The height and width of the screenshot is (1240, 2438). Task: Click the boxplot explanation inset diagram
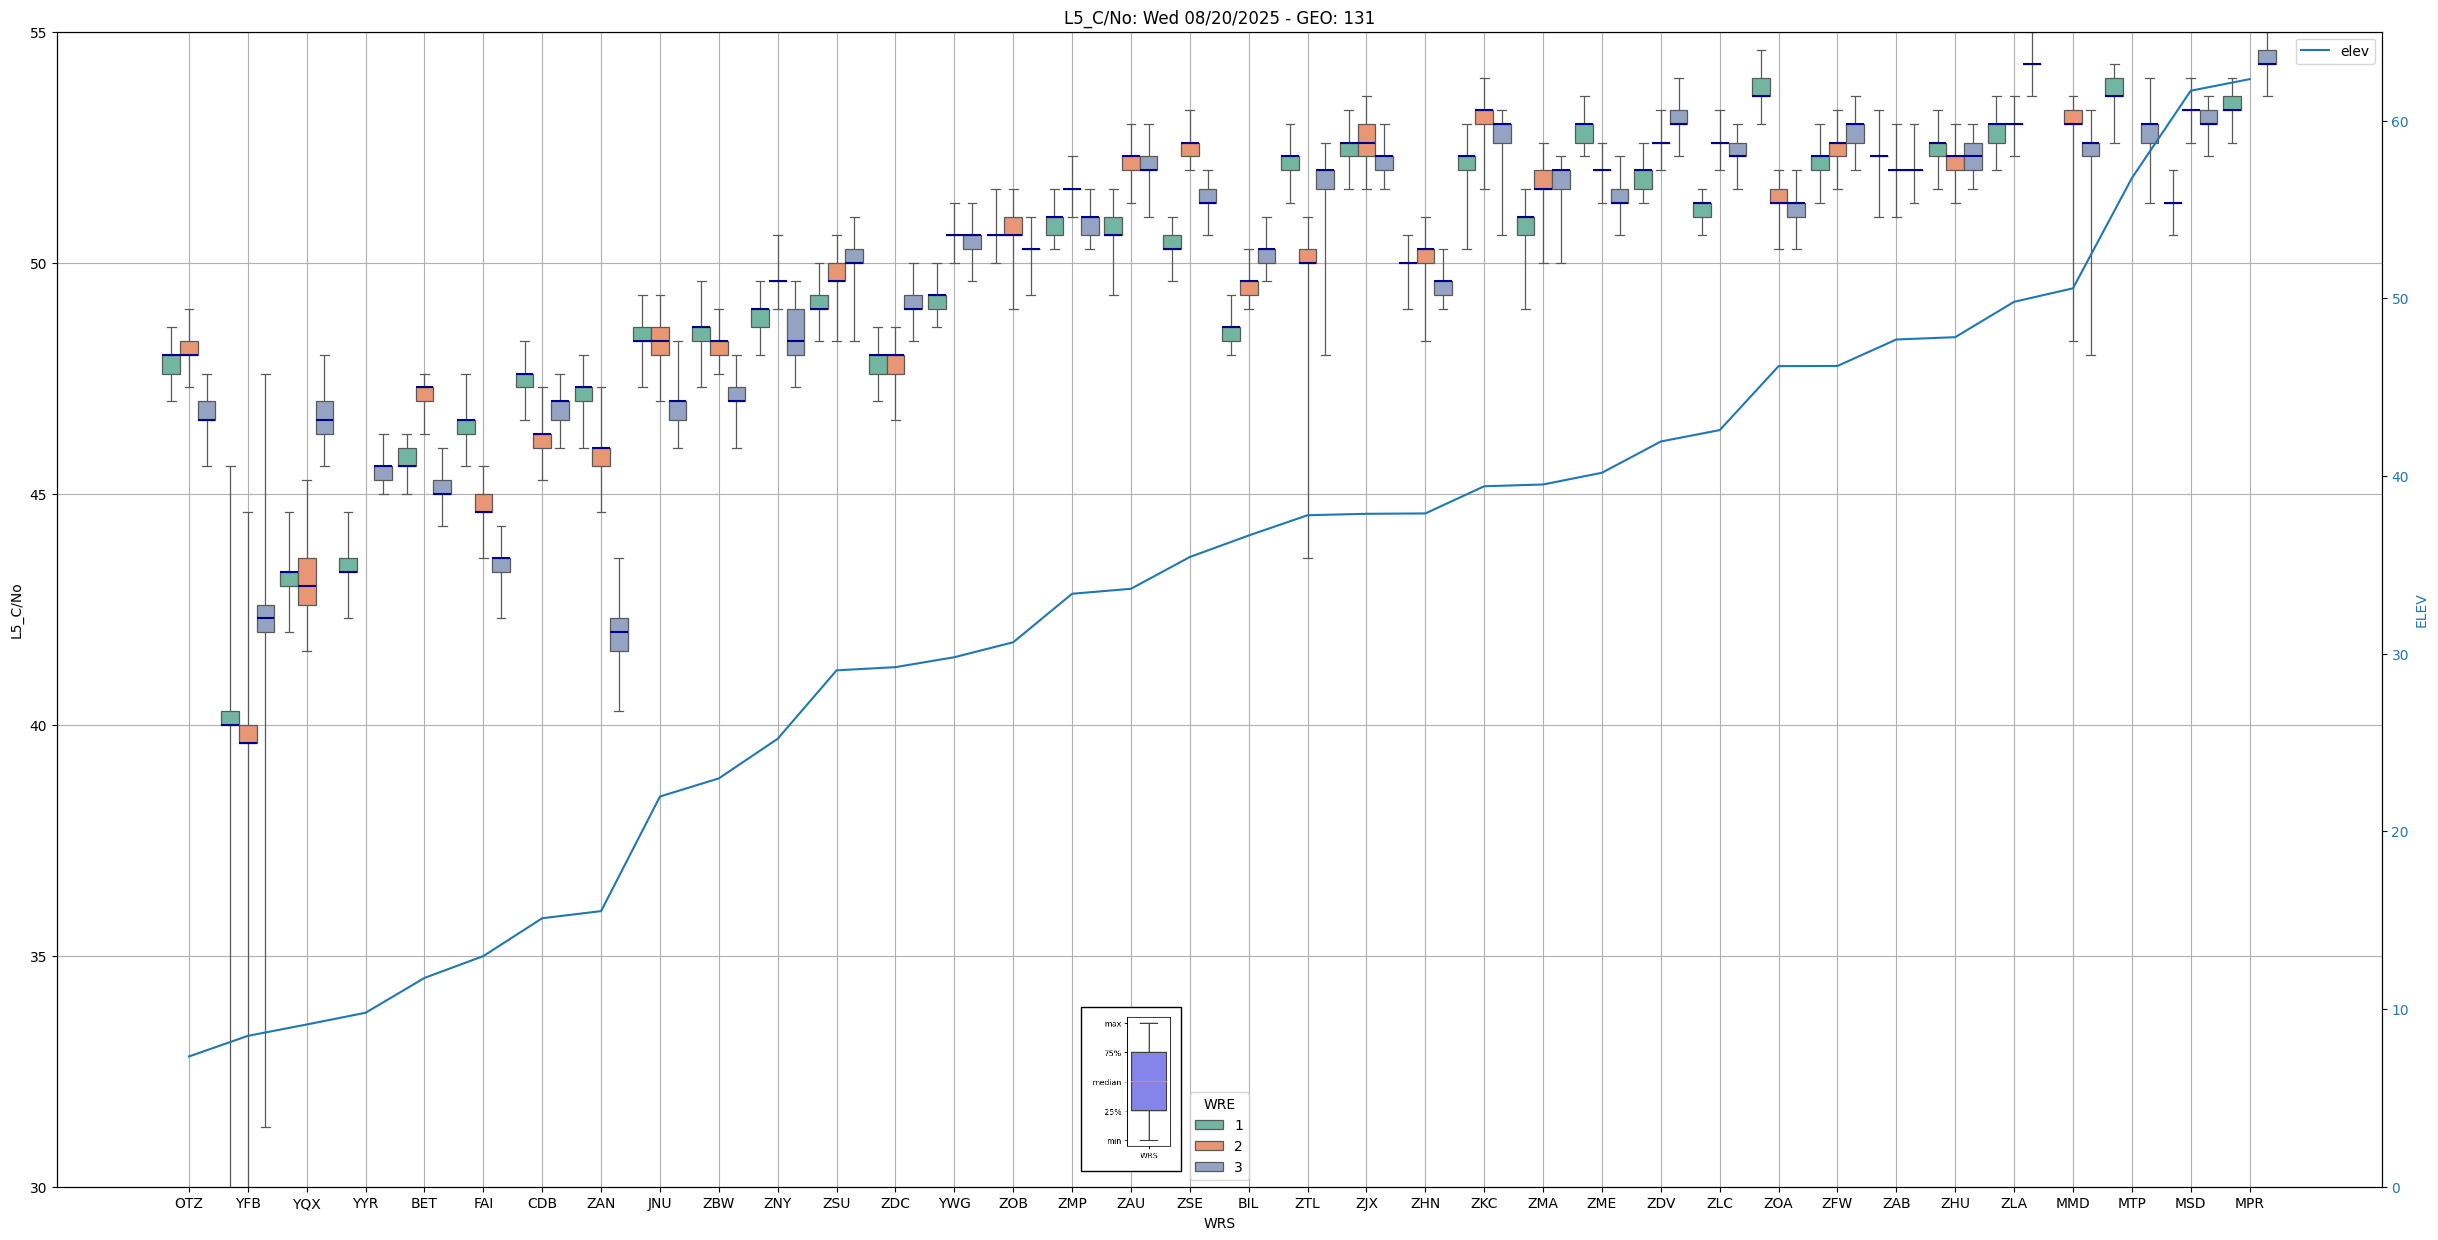1131,1089
